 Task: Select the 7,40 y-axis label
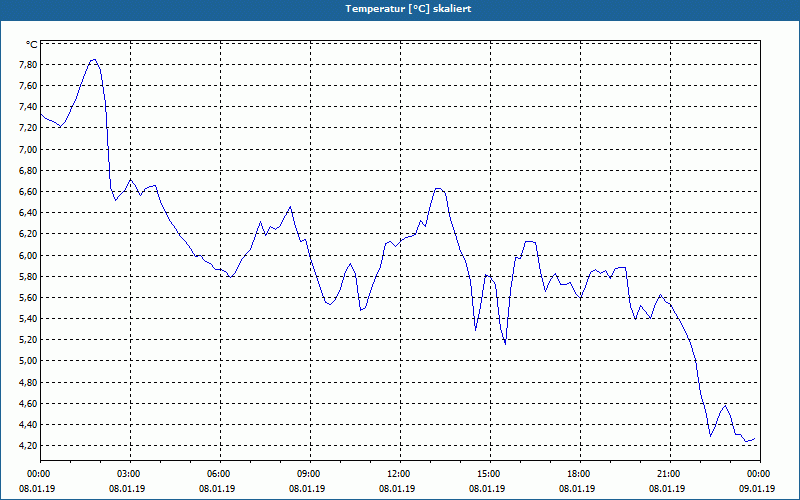(28, 107)
